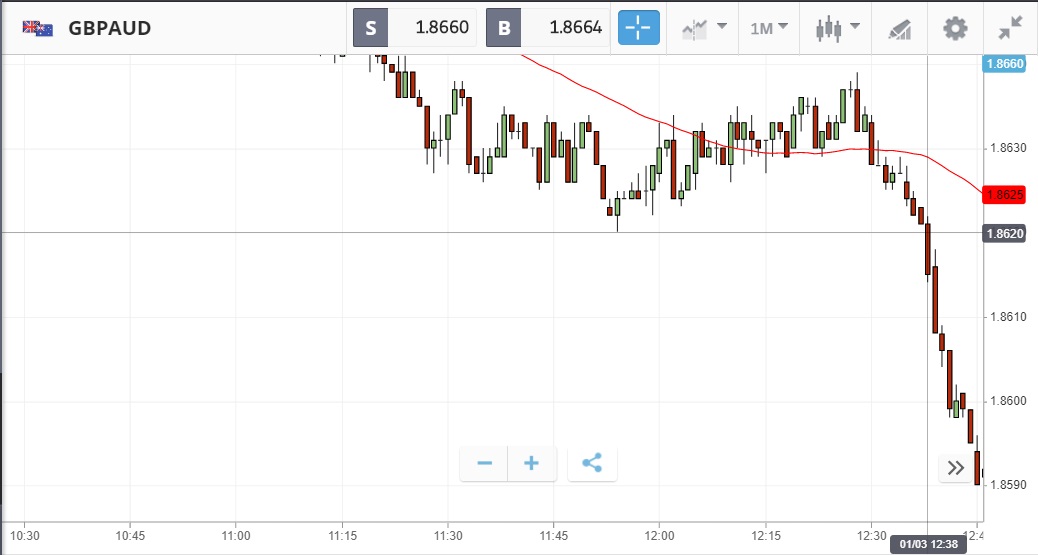Jump to latest candles double-arrow

(956, 467)
